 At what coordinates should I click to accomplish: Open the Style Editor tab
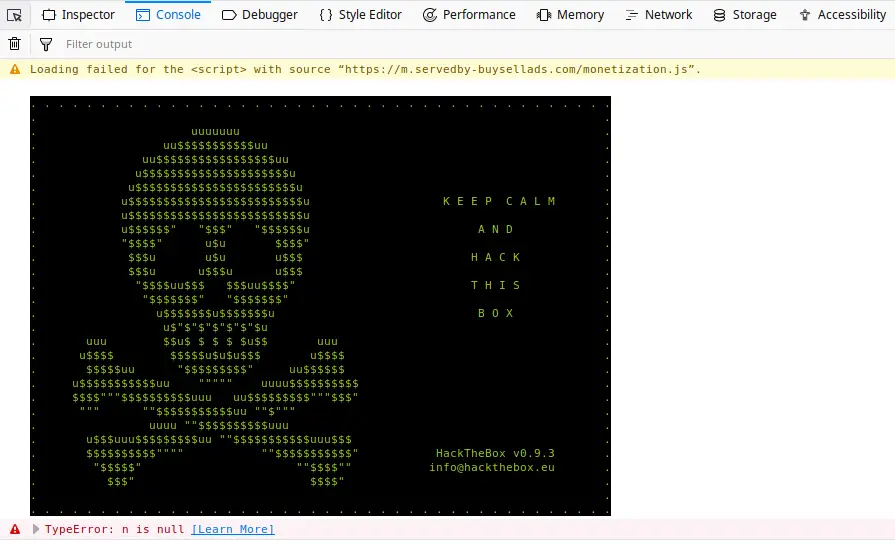pos(361,15)
